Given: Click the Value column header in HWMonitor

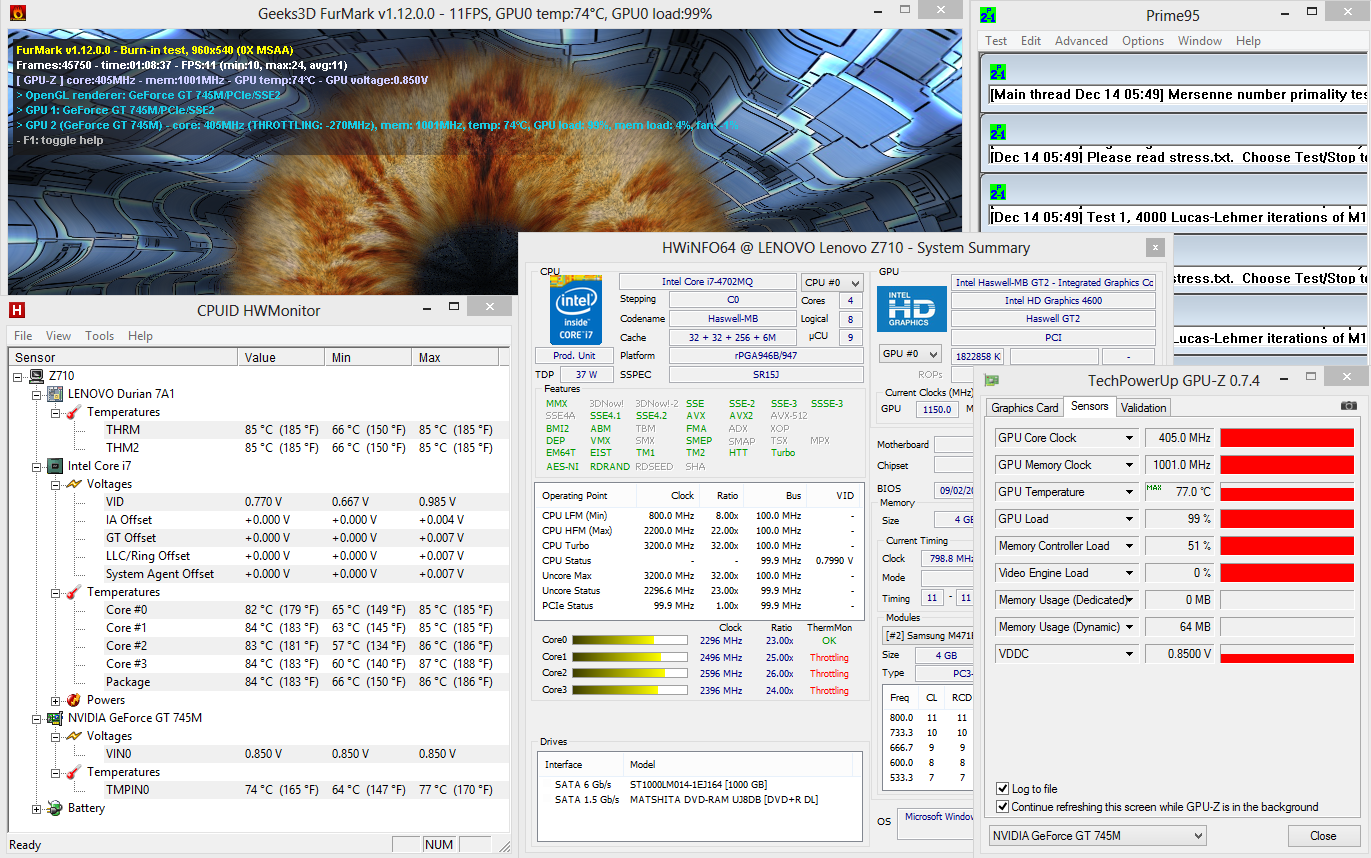Looking at the screenshot, I should 282,357.
